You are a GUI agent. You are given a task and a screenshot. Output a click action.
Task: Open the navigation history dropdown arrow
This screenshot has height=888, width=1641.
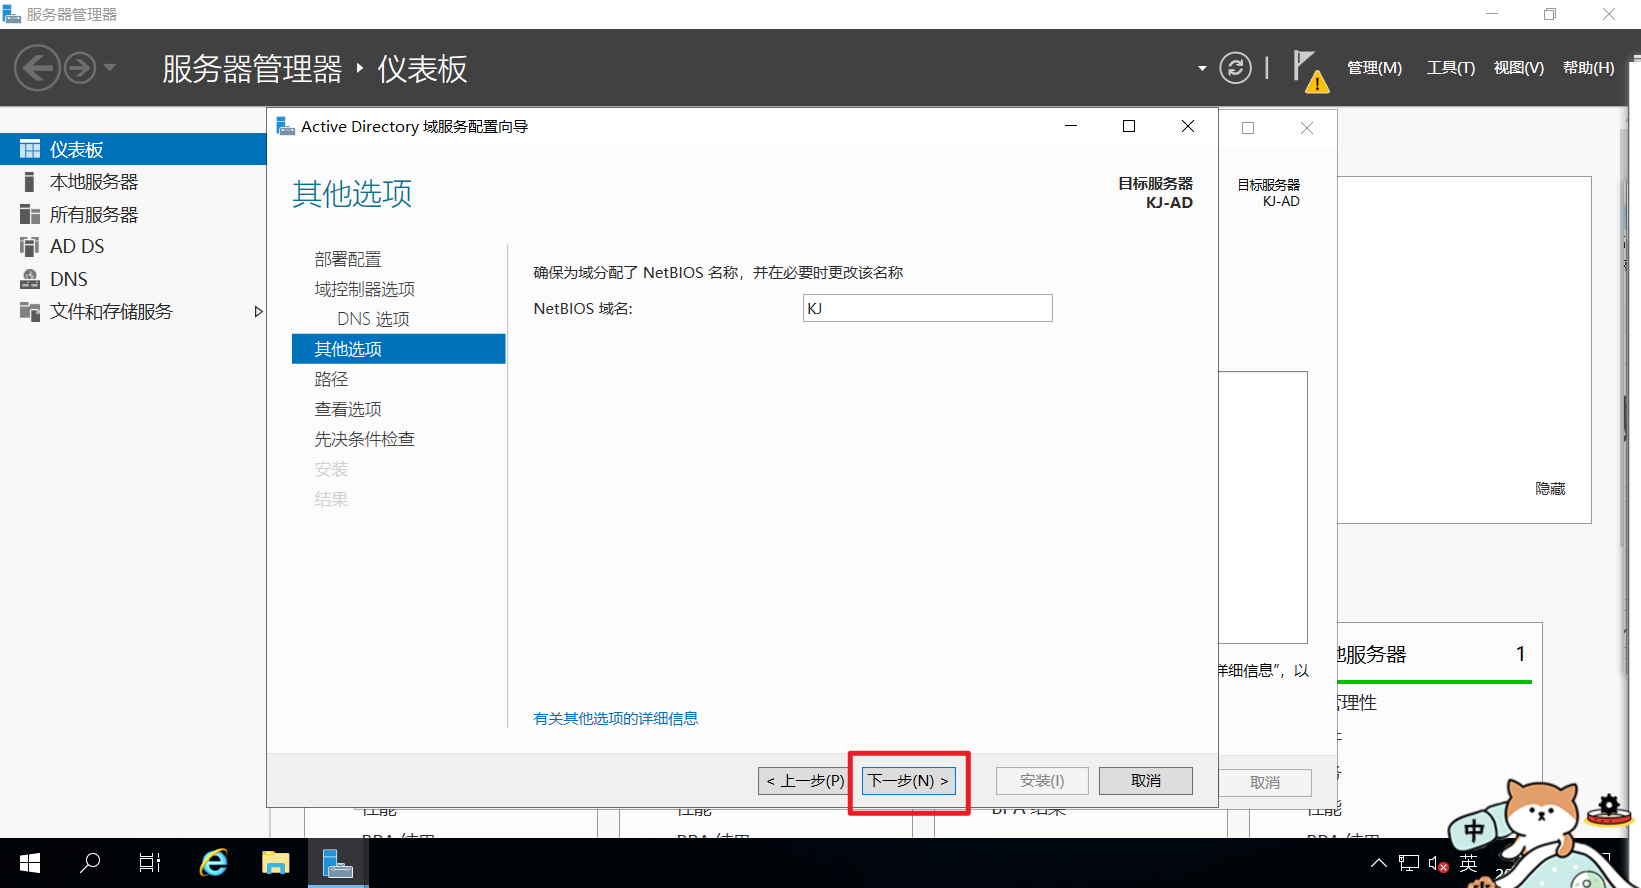click(110, 68)
